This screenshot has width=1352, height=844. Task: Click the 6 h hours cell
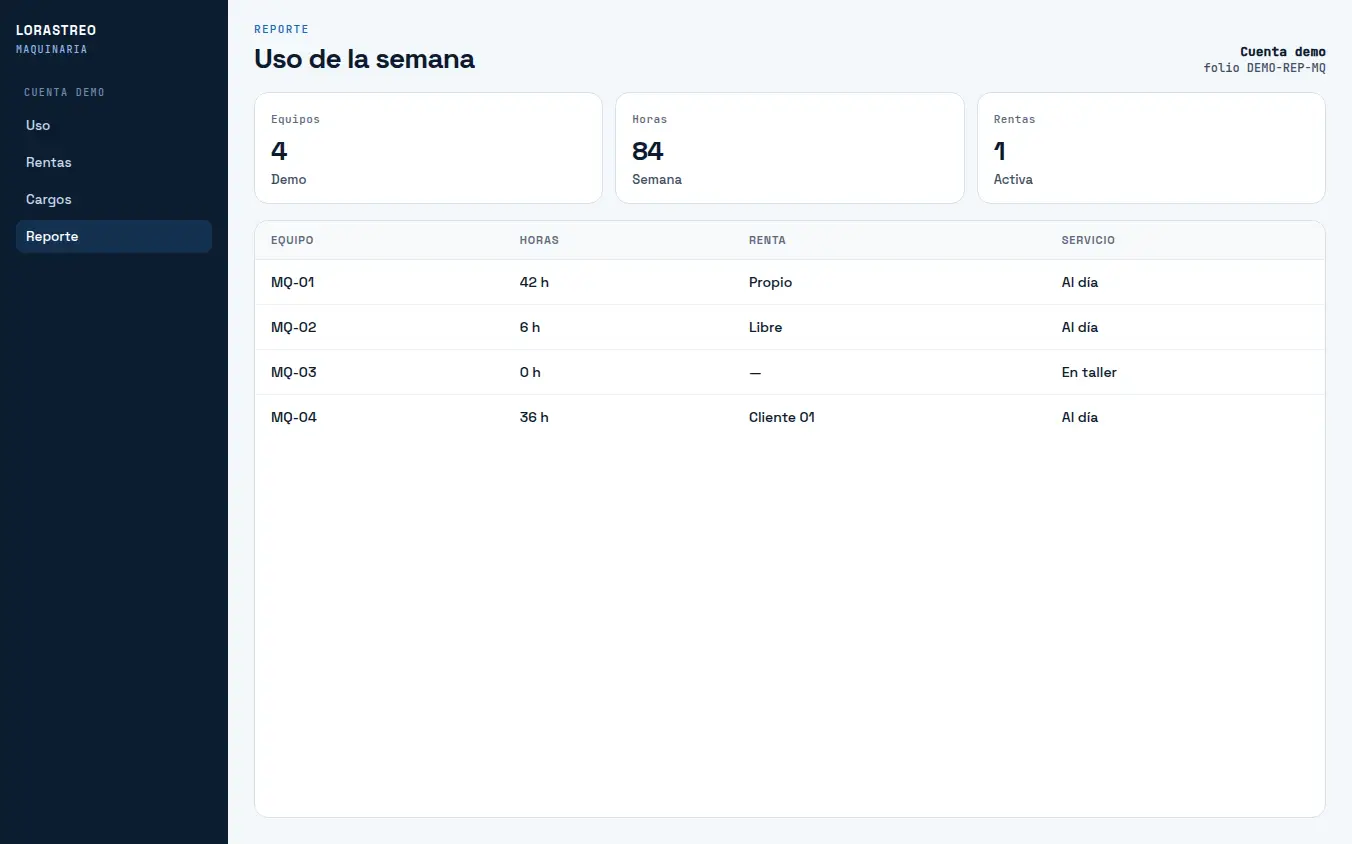530,327
